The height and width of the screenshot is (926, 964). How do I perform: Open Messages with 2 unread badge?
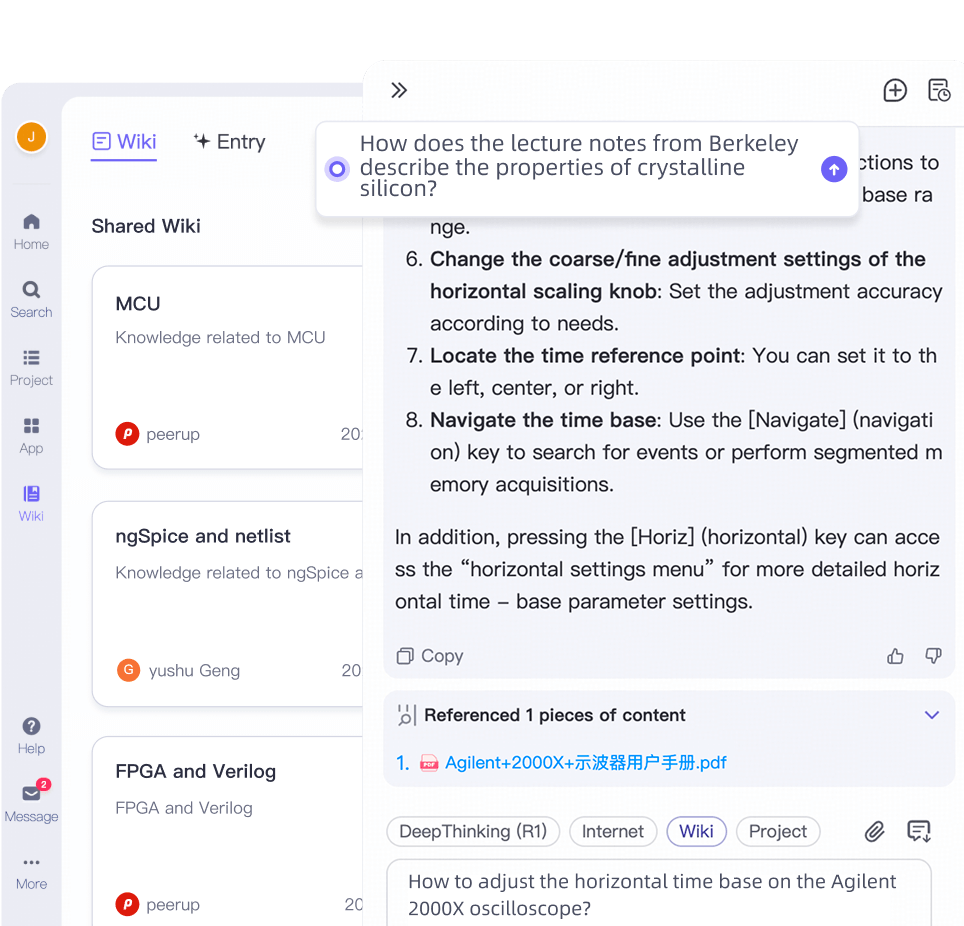31,802
